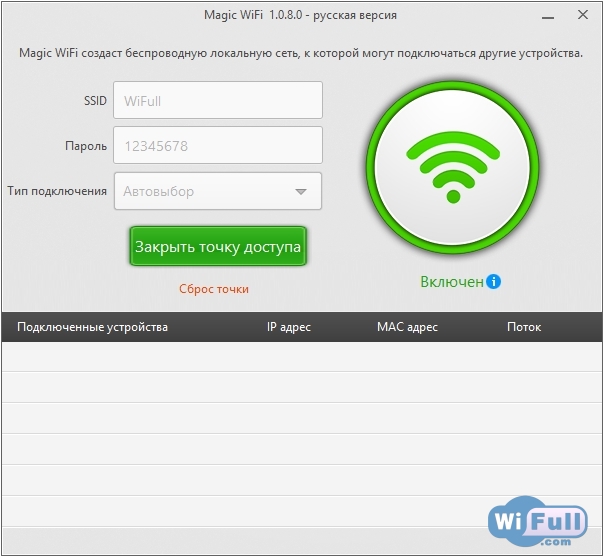Close the Magic WiFi window

(583, 15)
